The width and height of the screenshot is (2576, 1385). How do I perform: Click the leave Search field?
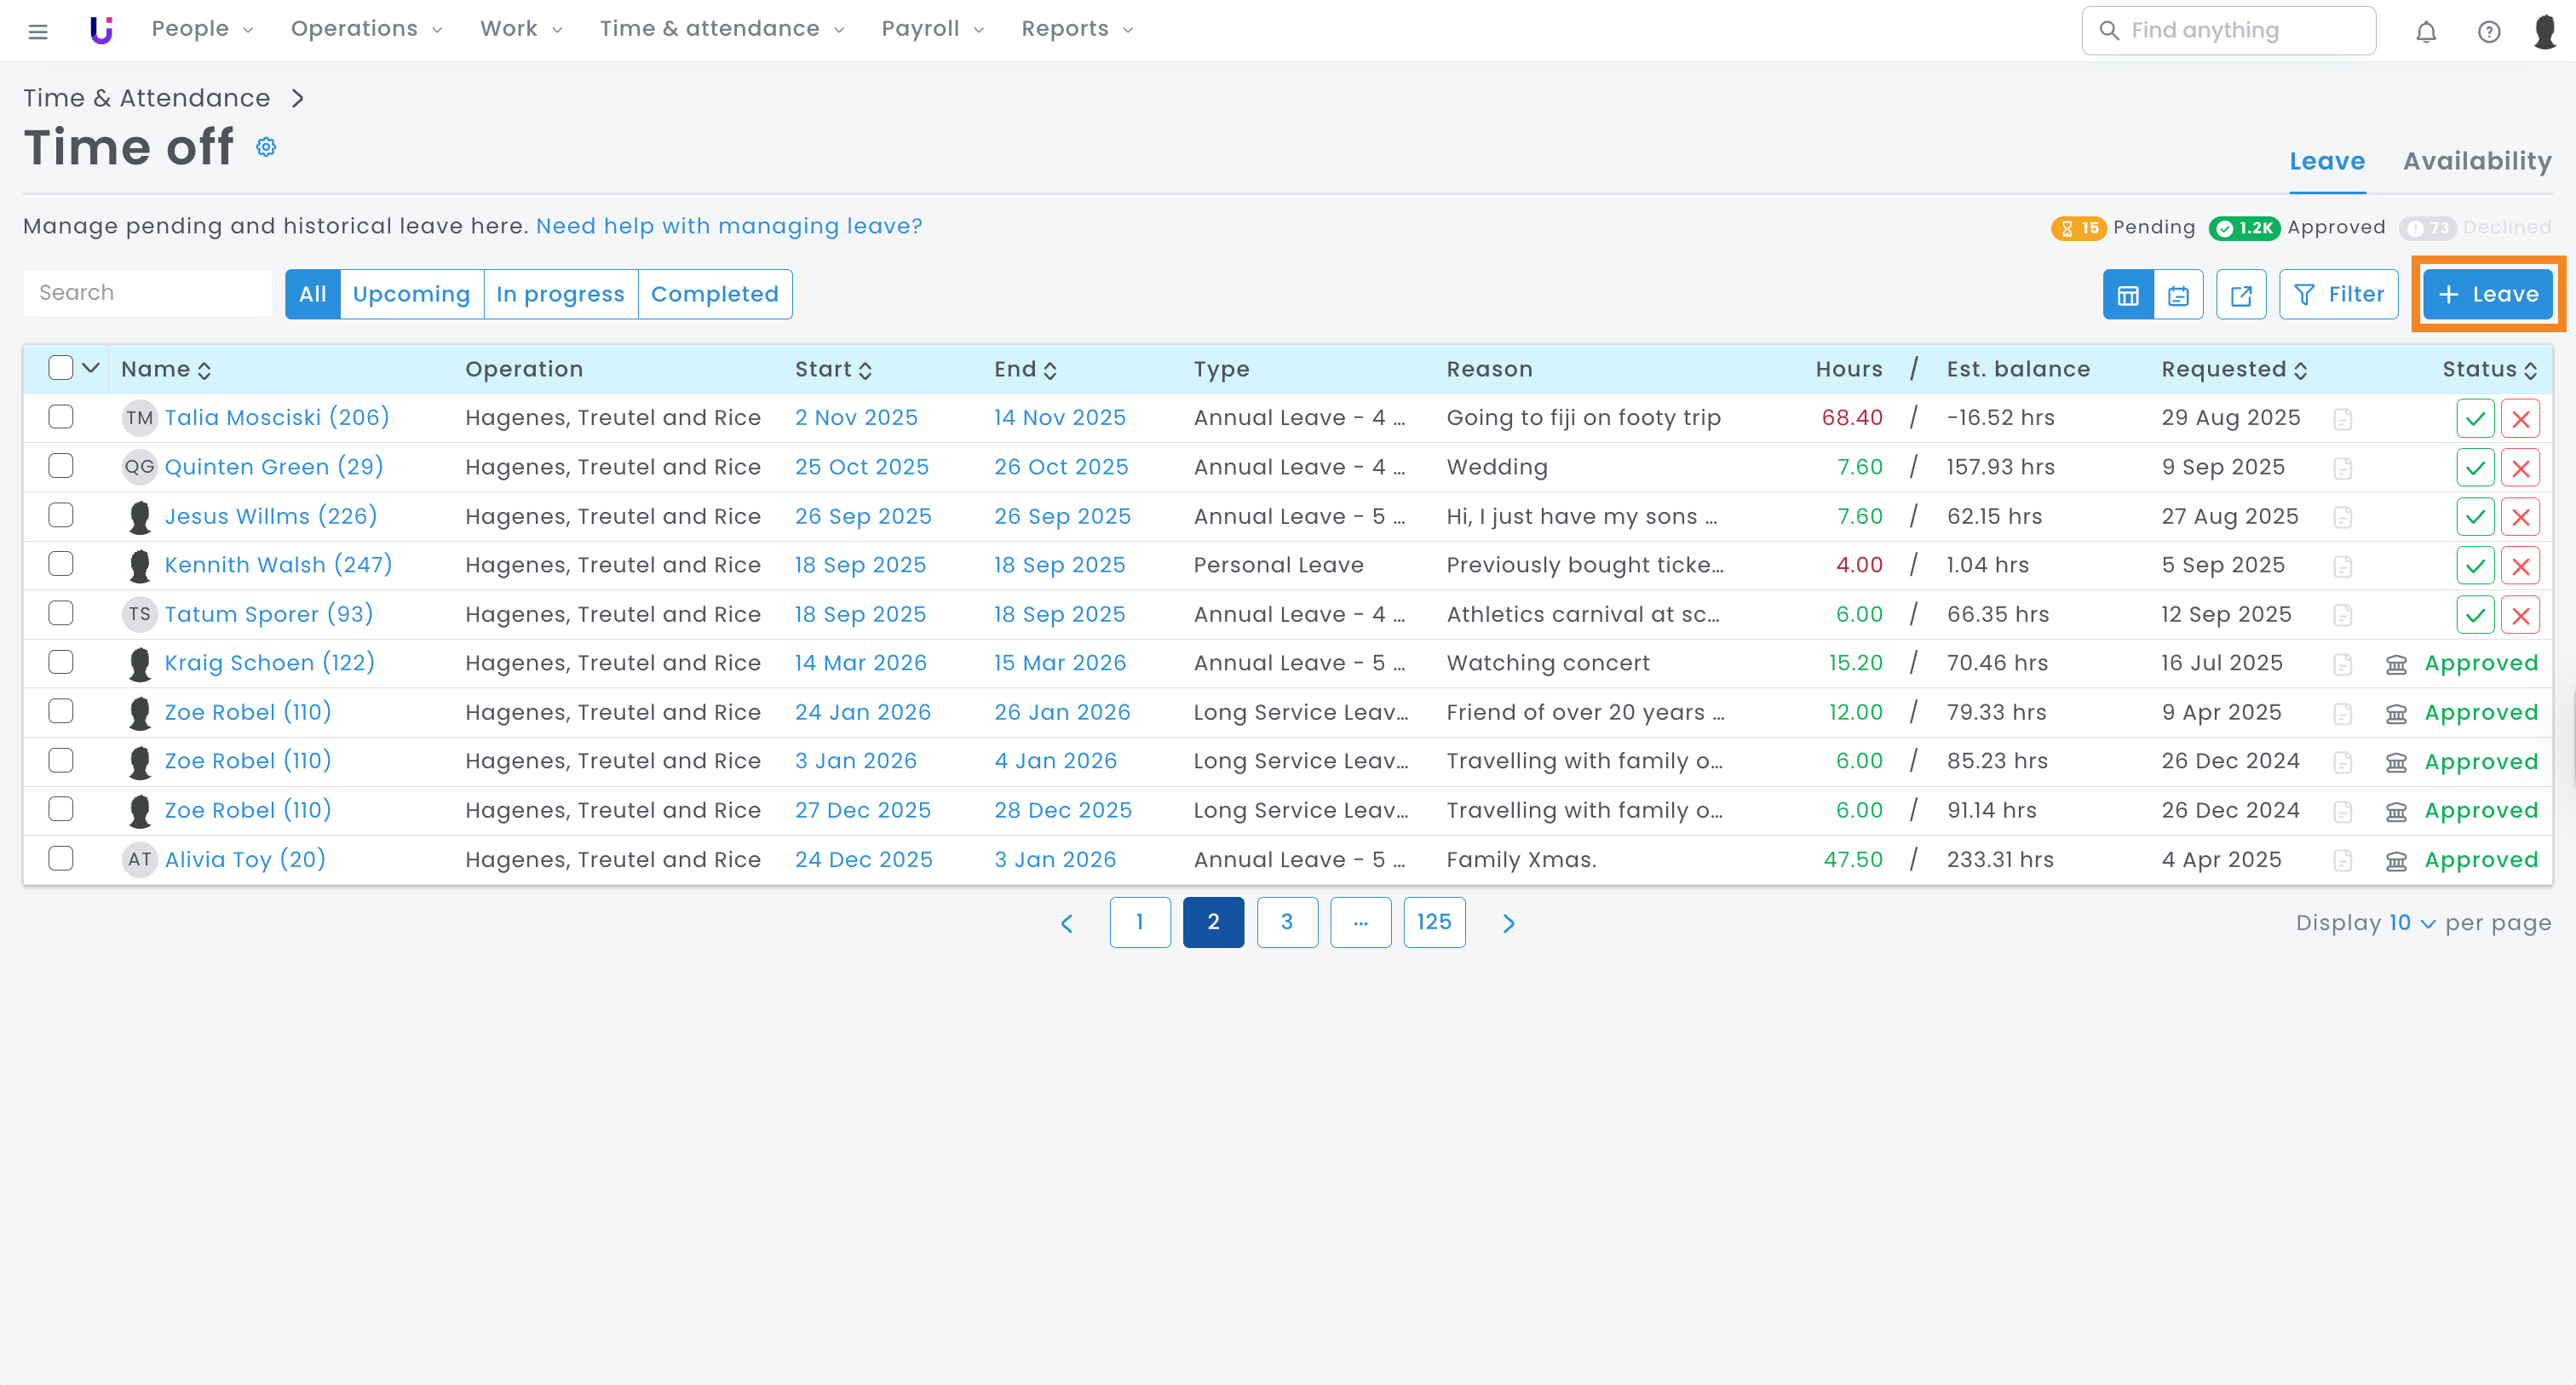pyautogui.click(x=148, y=293)
